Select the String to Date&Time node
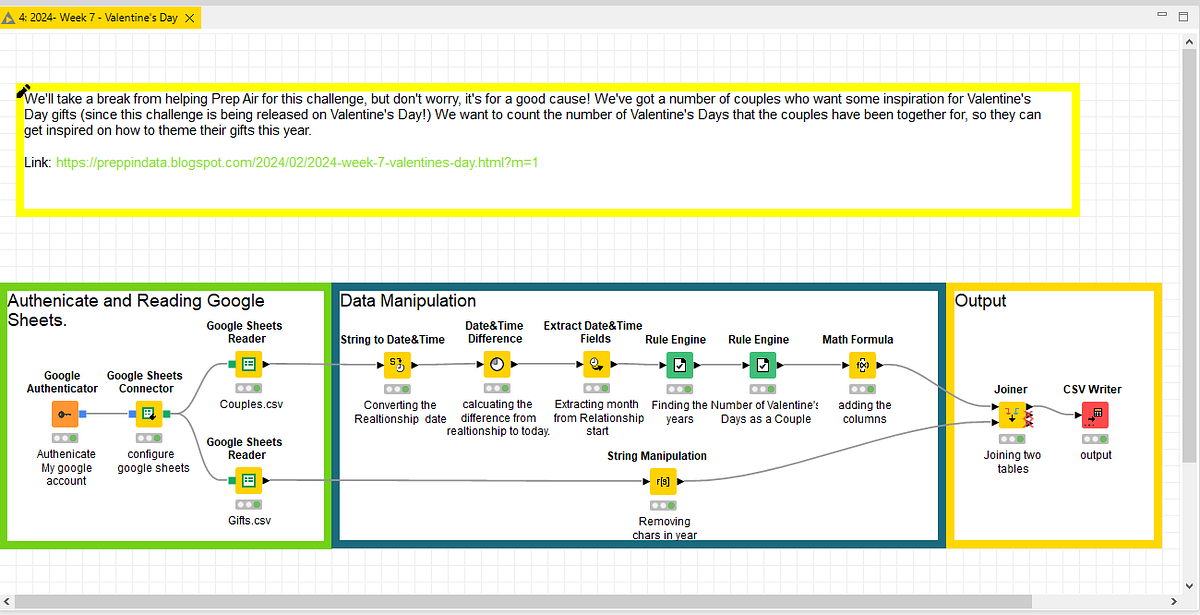Image resolution: width=1200 pixels, height=615 pixels. [397, 365]
